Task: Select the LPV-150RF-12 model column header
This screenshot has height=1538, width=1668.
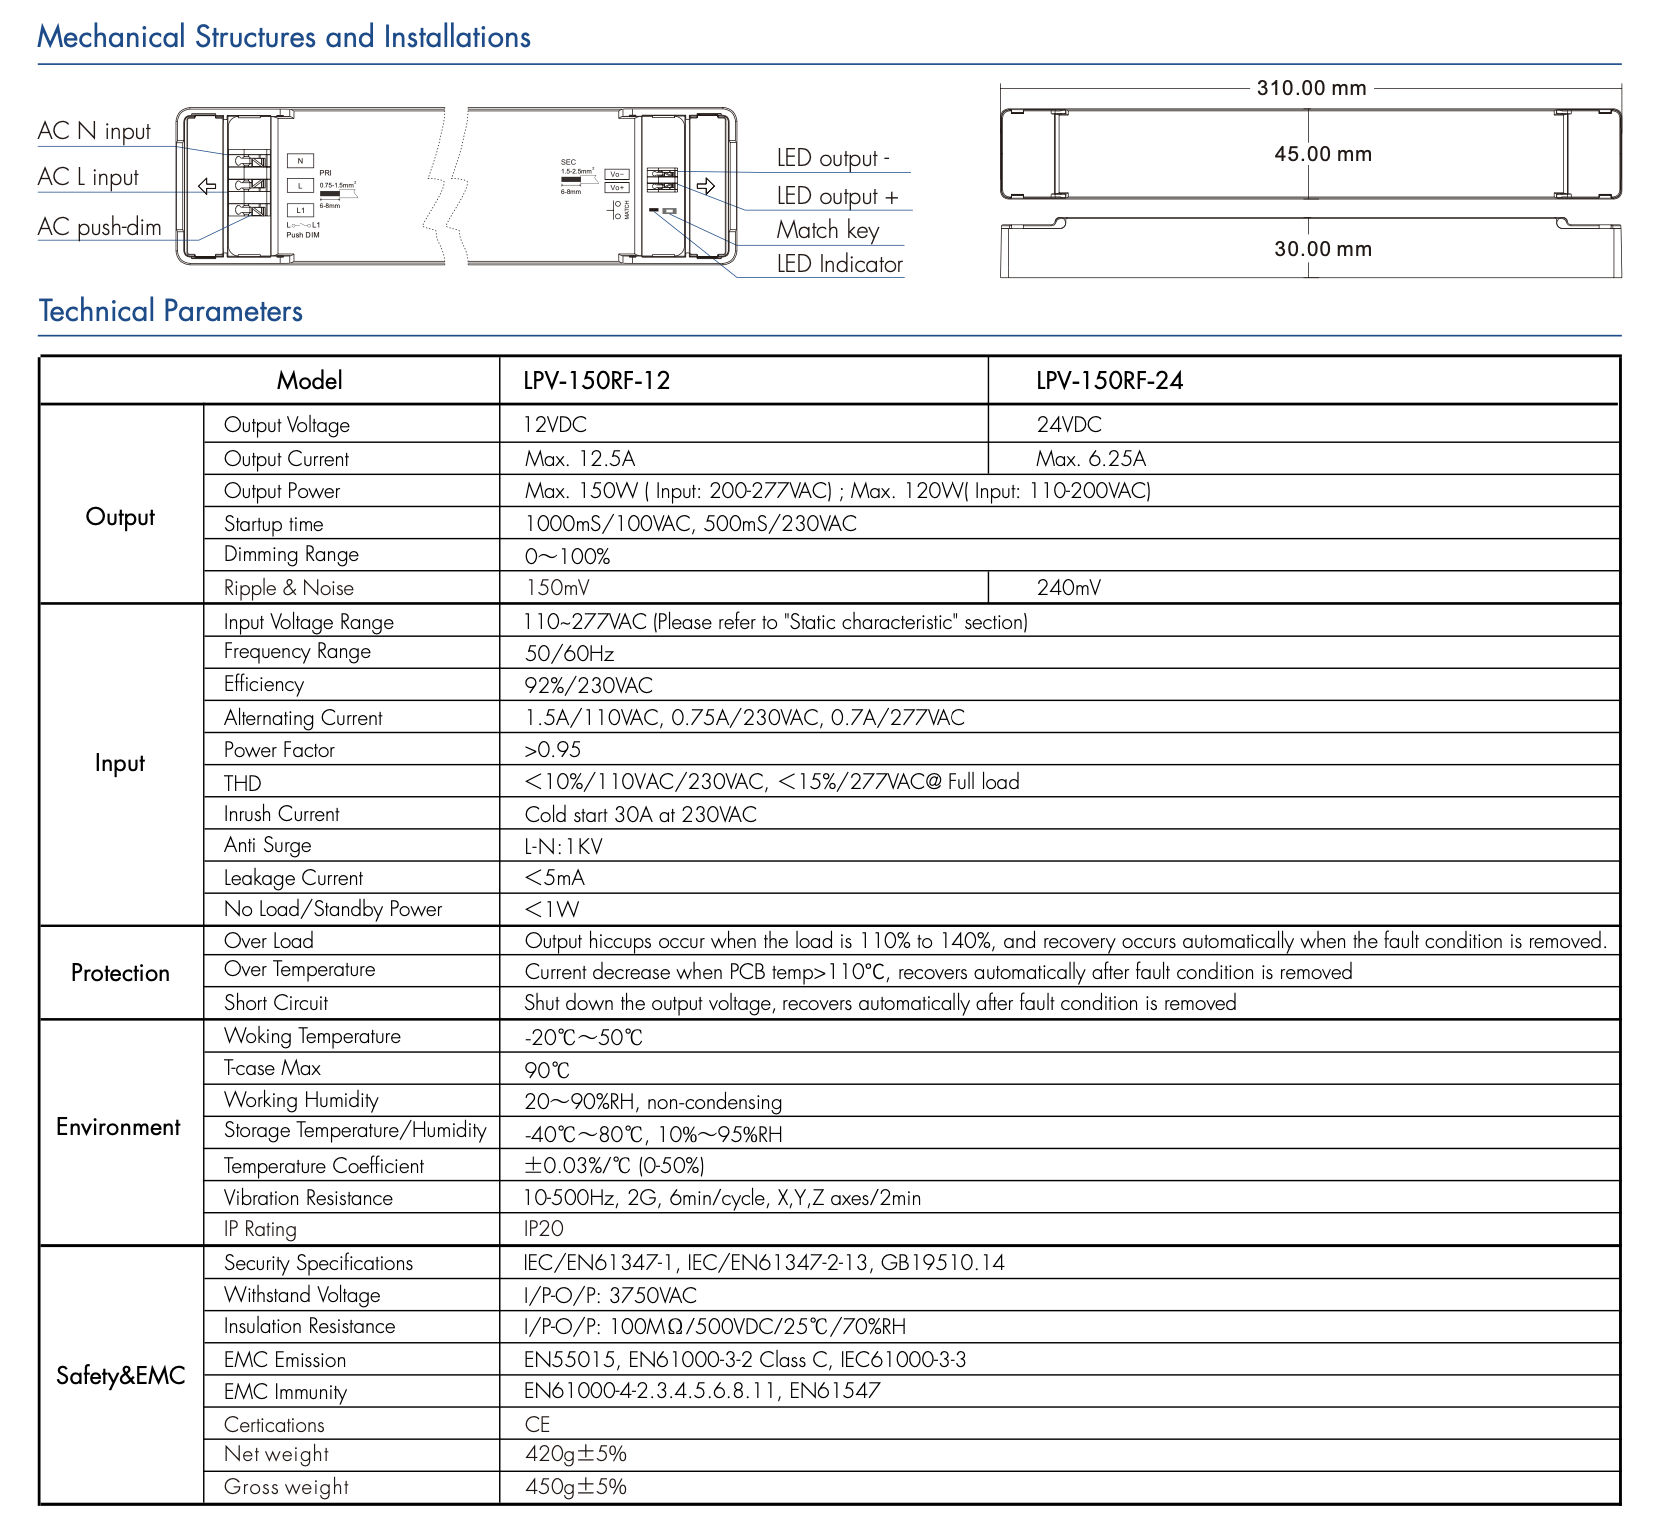Action: pyautogui.click(x=597, y=381)
